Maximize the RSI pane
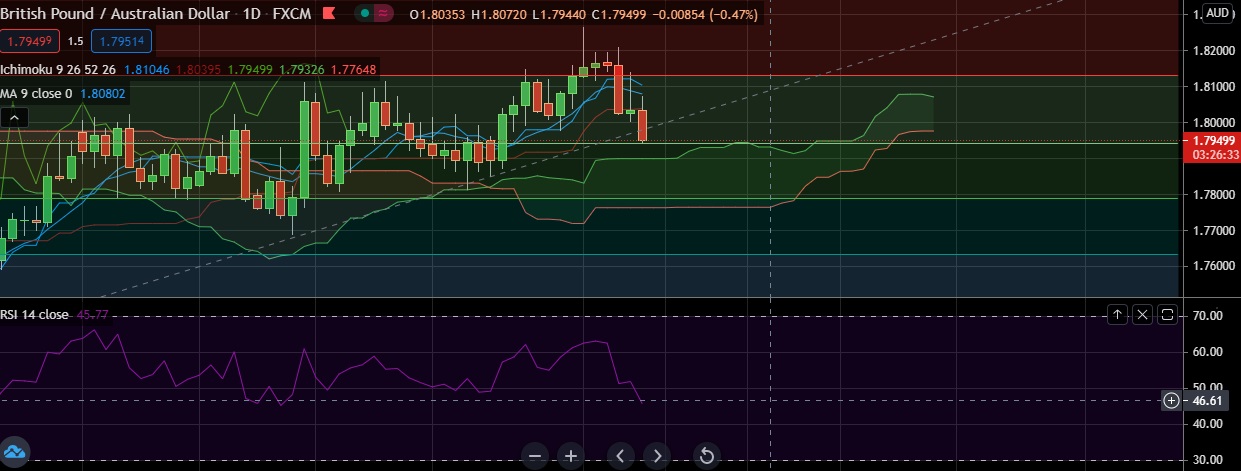 point(1168,315)
